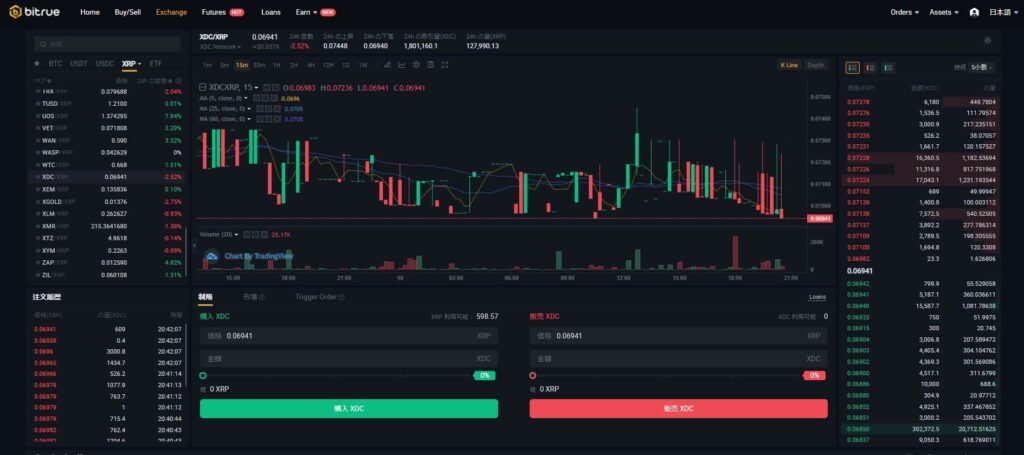This screenshot has width=1024, height=455.
Task: Toggle chart fullscreen icon
Action: tap(445, 65)
